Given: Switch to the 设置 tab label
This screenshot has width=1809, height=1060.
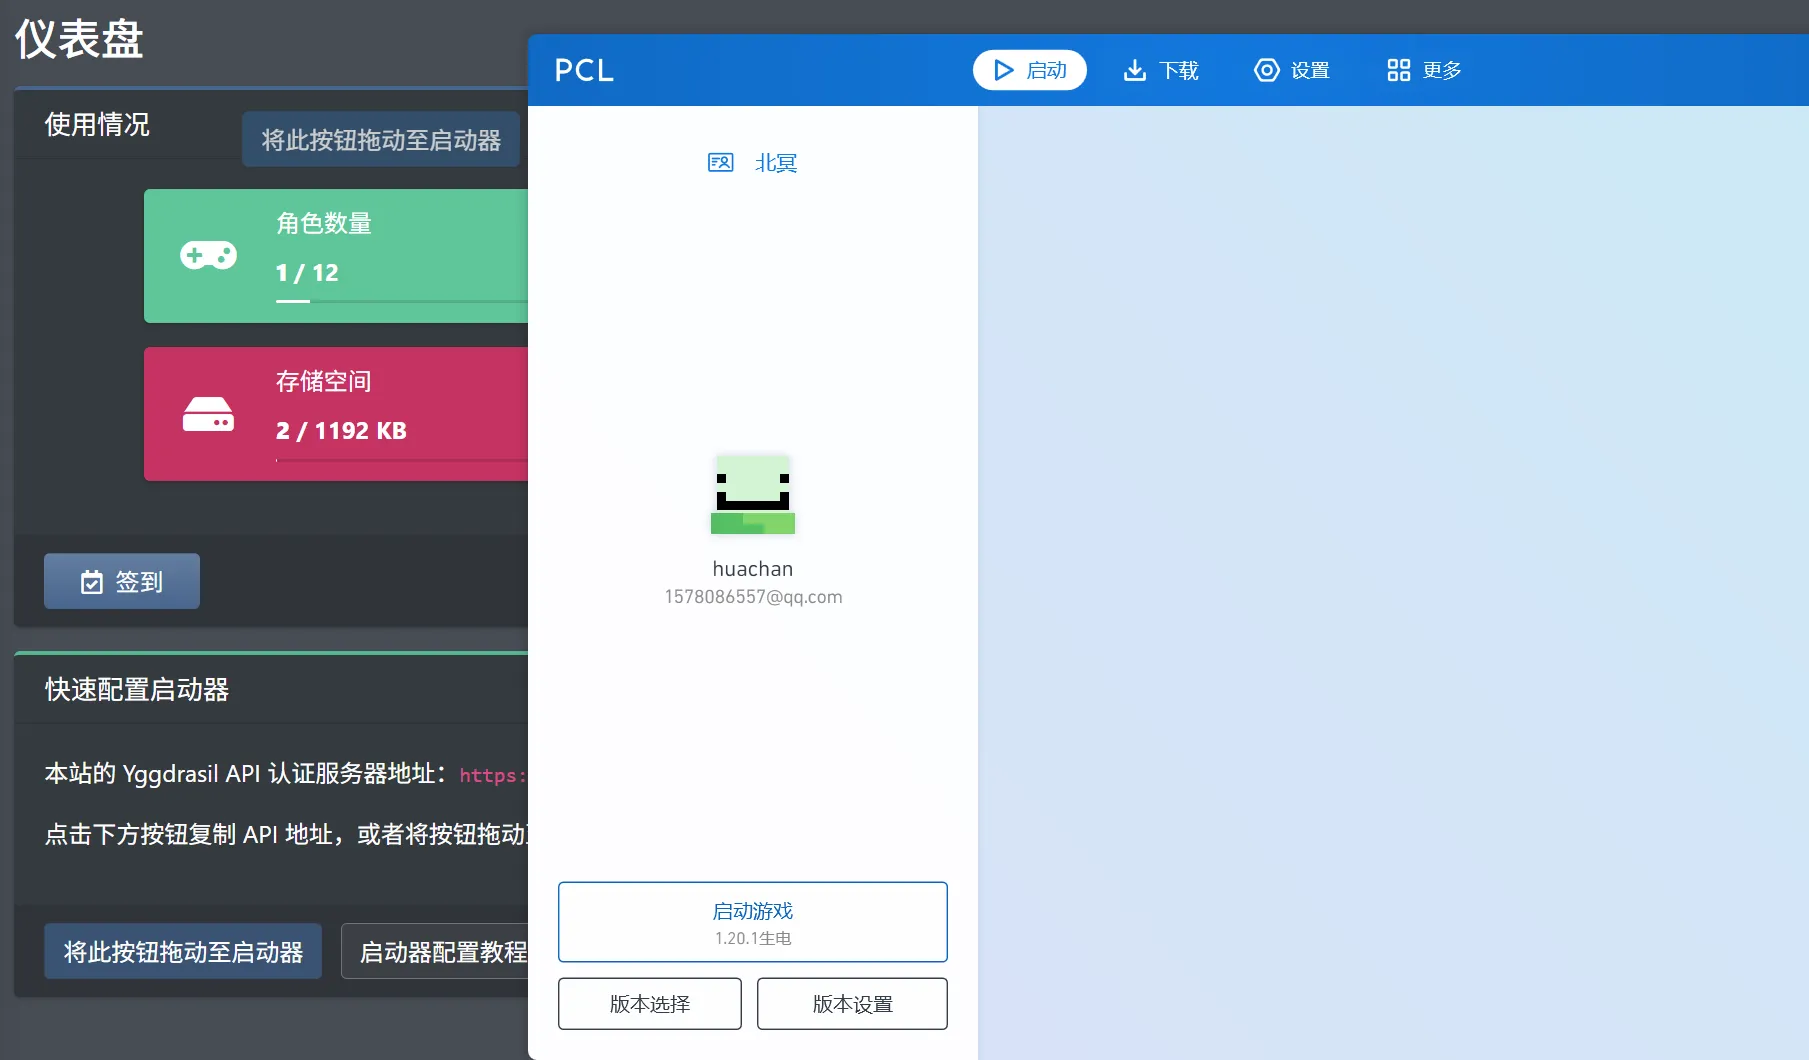Looking at the screenshot, I should point(1310,70).
